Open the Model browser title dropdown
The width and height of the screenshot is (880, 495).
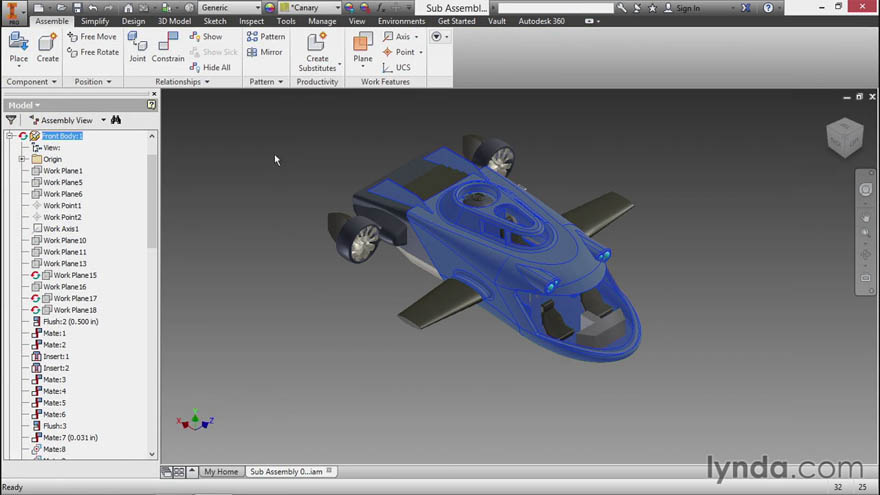click(x=24, y=105)
